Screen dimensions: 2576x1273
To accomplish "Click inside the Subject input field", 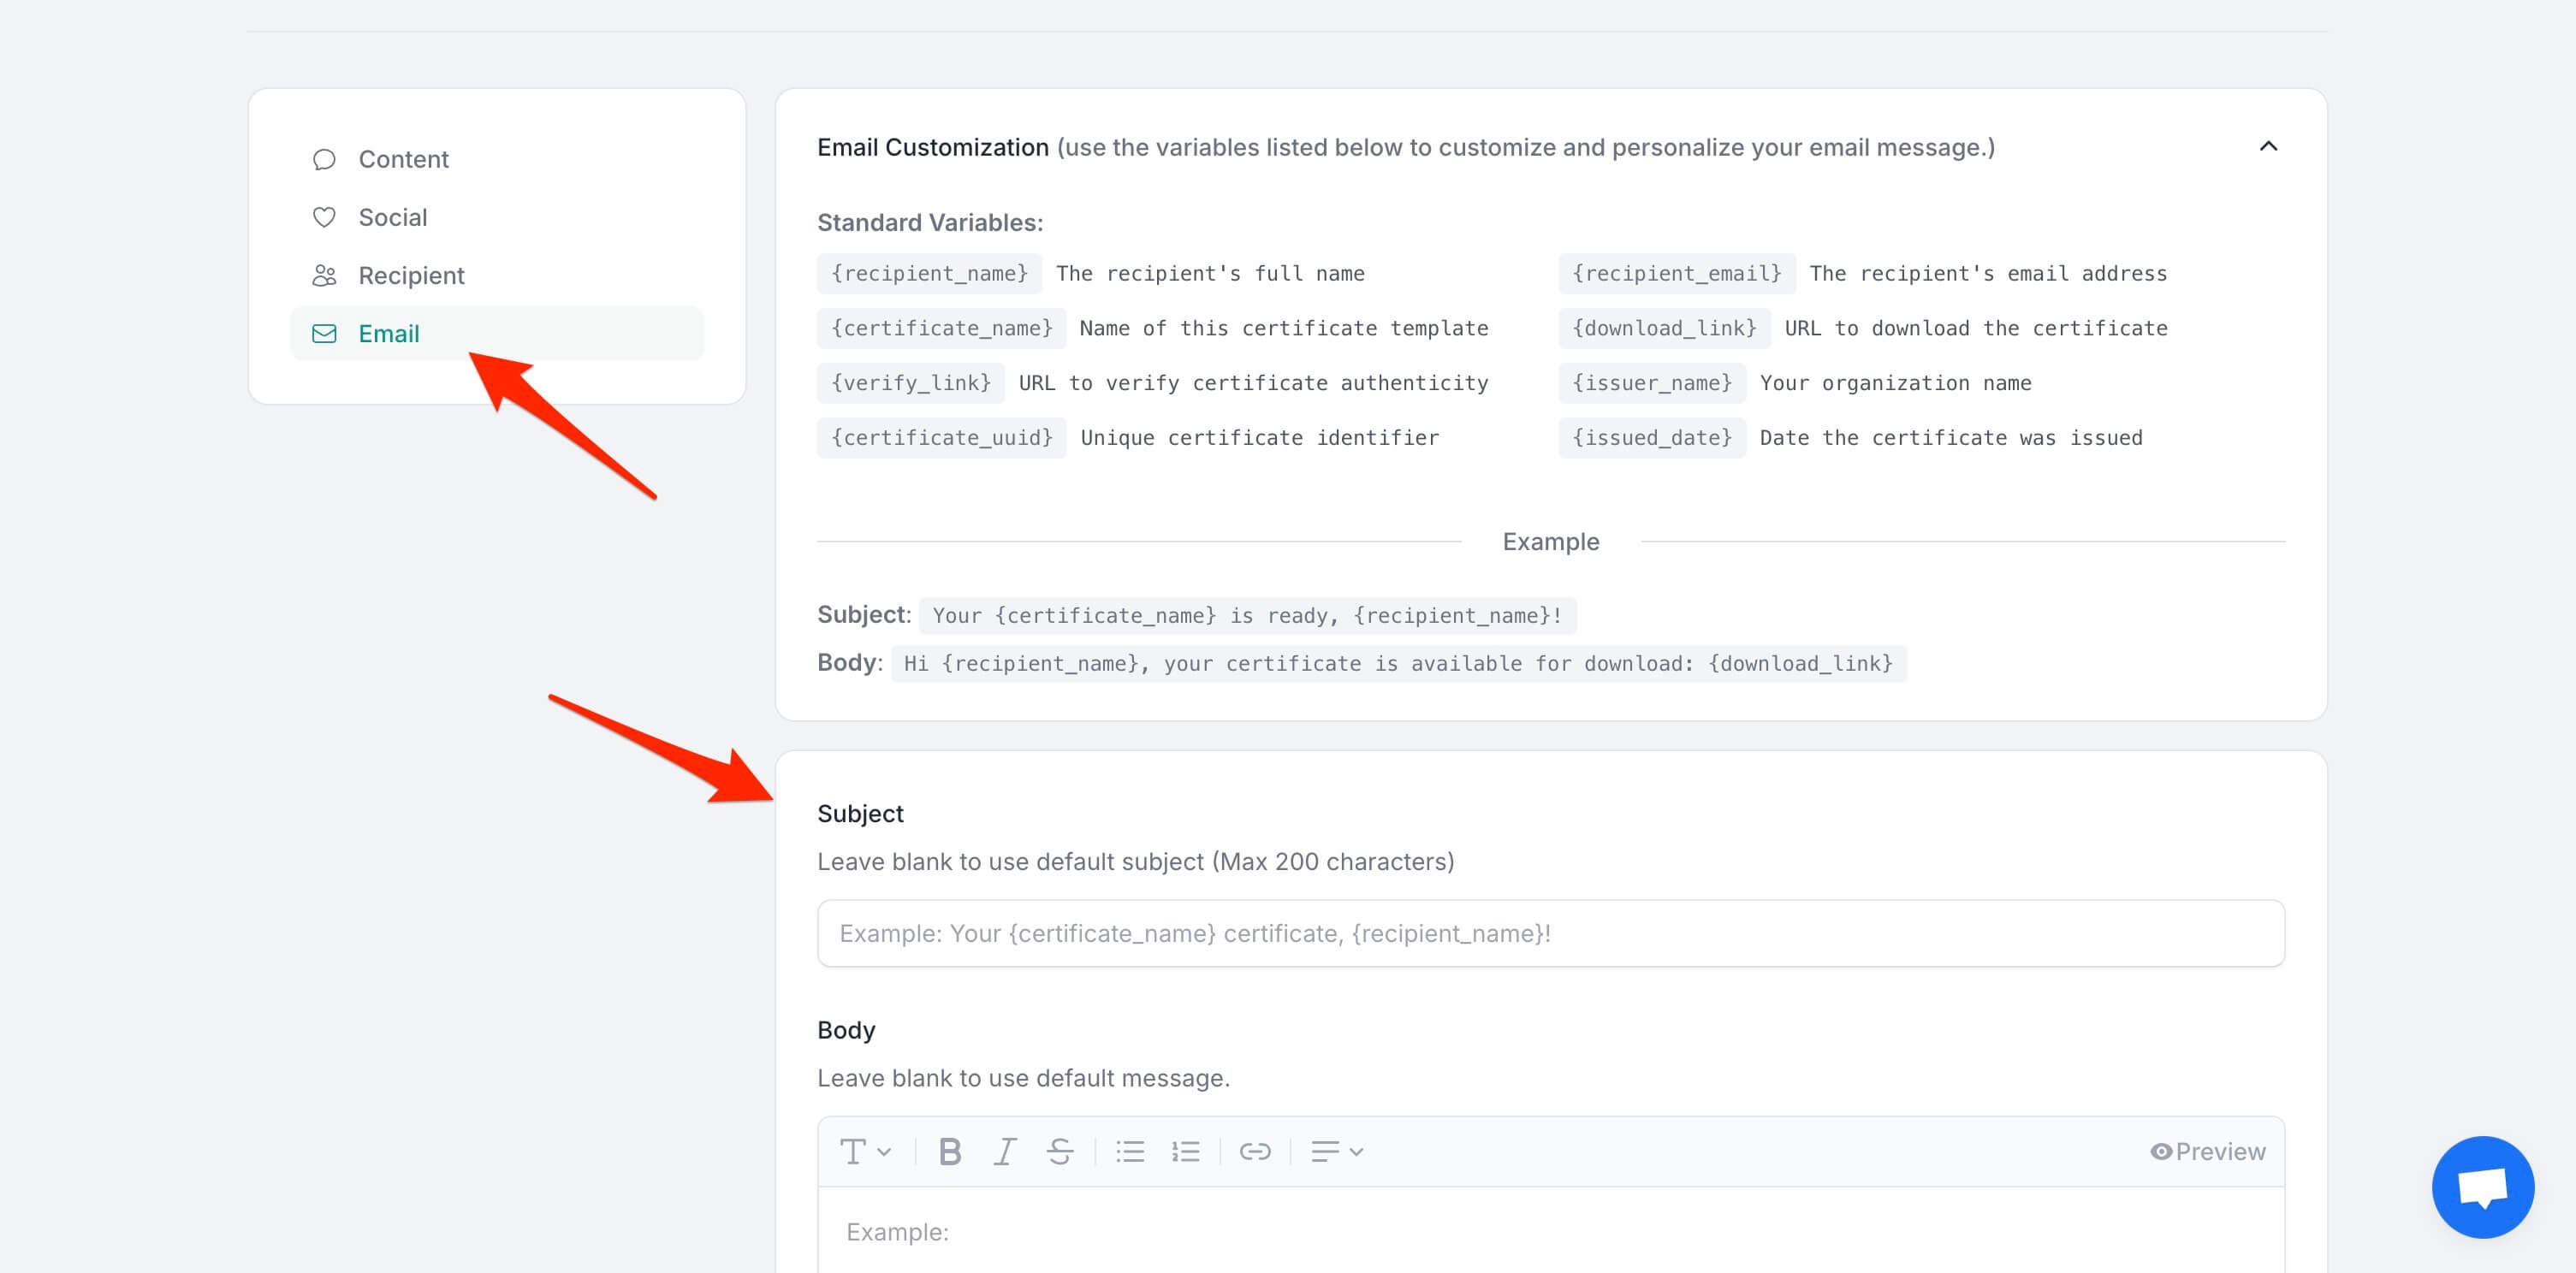I will point(1550,933).
